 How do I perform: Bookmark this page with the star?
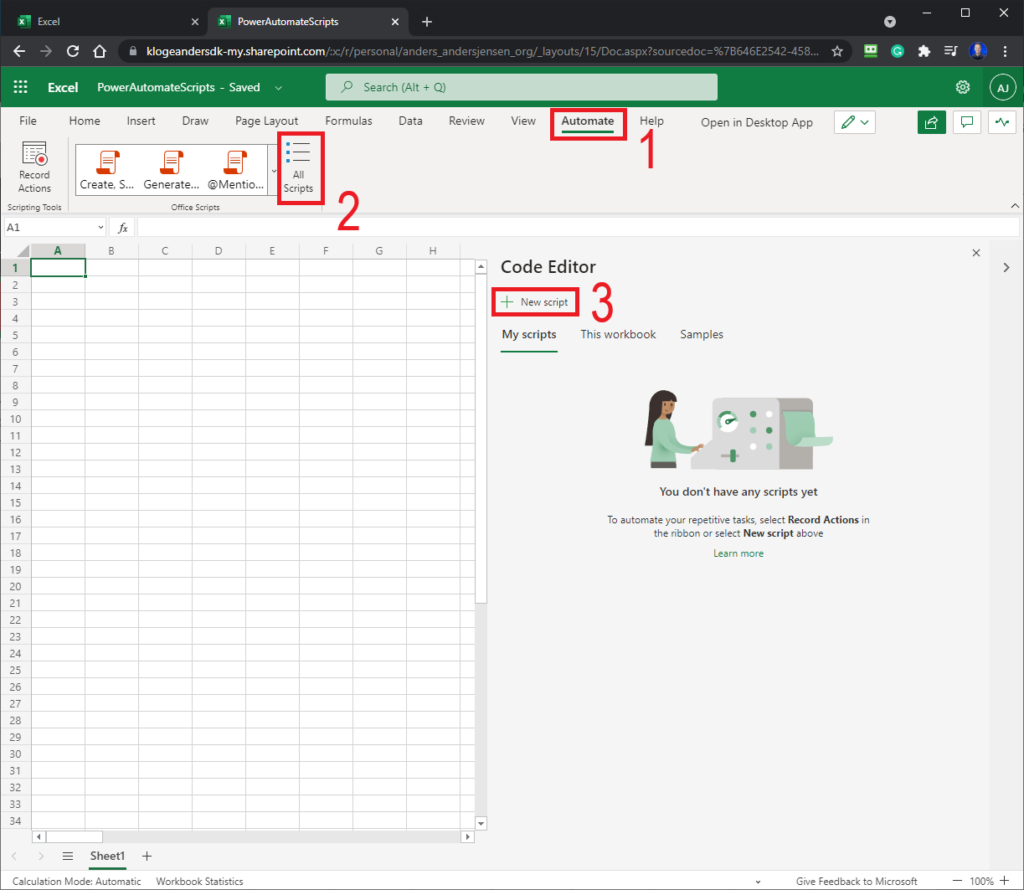(x=837, y=51)
